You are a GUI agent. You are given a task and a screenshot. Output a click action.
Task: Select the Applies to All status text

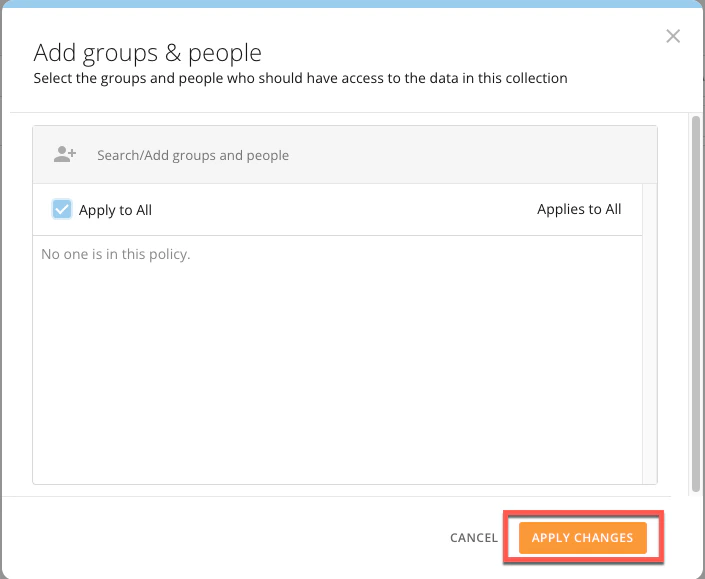(x=579, y=209)
